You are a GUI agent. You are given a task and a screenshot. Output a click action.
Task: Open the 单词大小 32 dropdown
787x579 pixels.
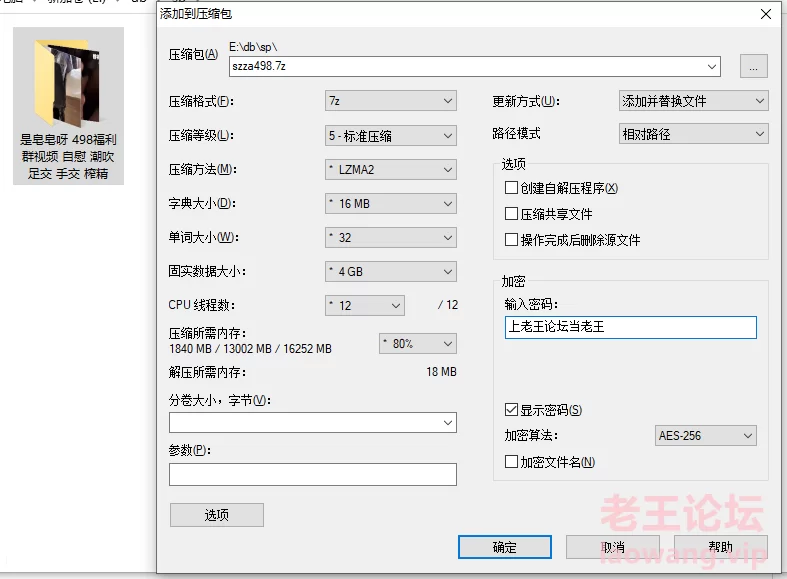coord(390,237)
